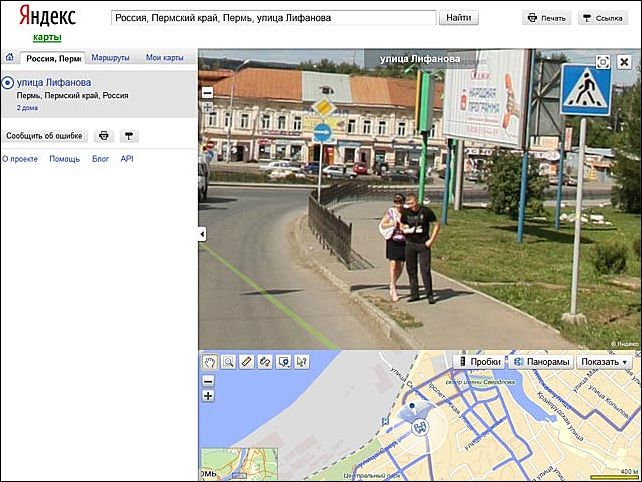642x482 pixels.
Task: Activate the magnifier zoom tool
Action: click(x=228, y=361)
